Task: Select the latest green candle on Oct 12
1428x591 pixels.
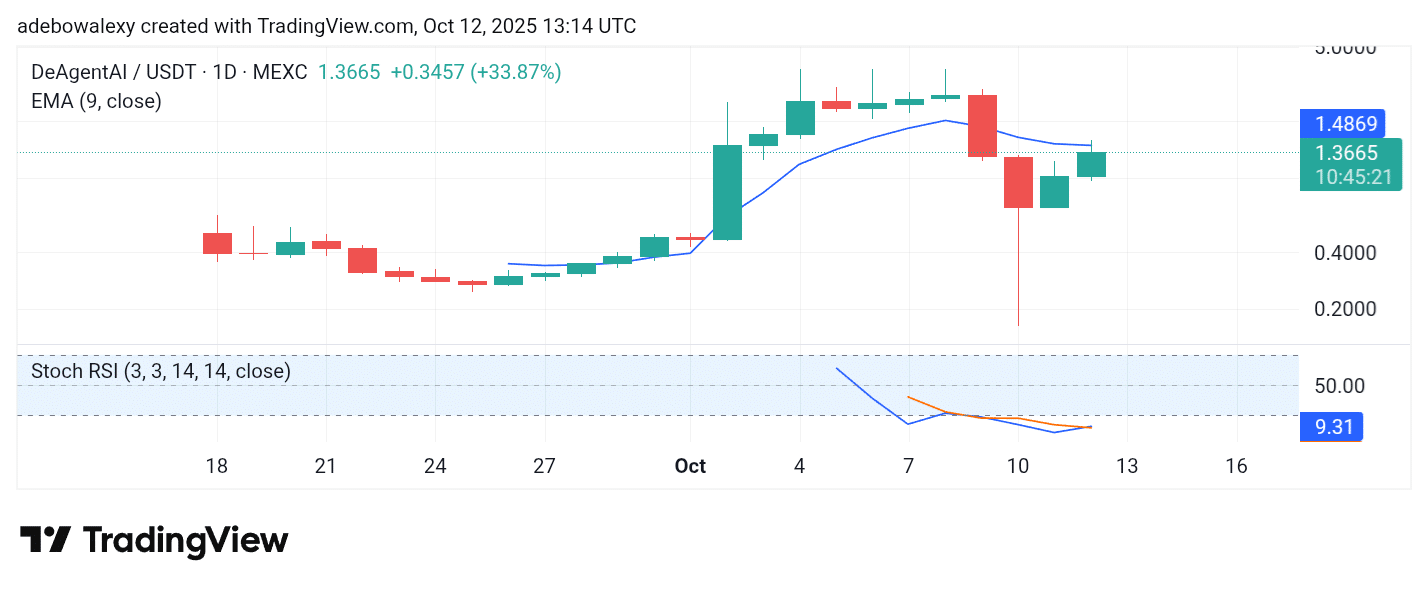Action: coord(1091,164)
